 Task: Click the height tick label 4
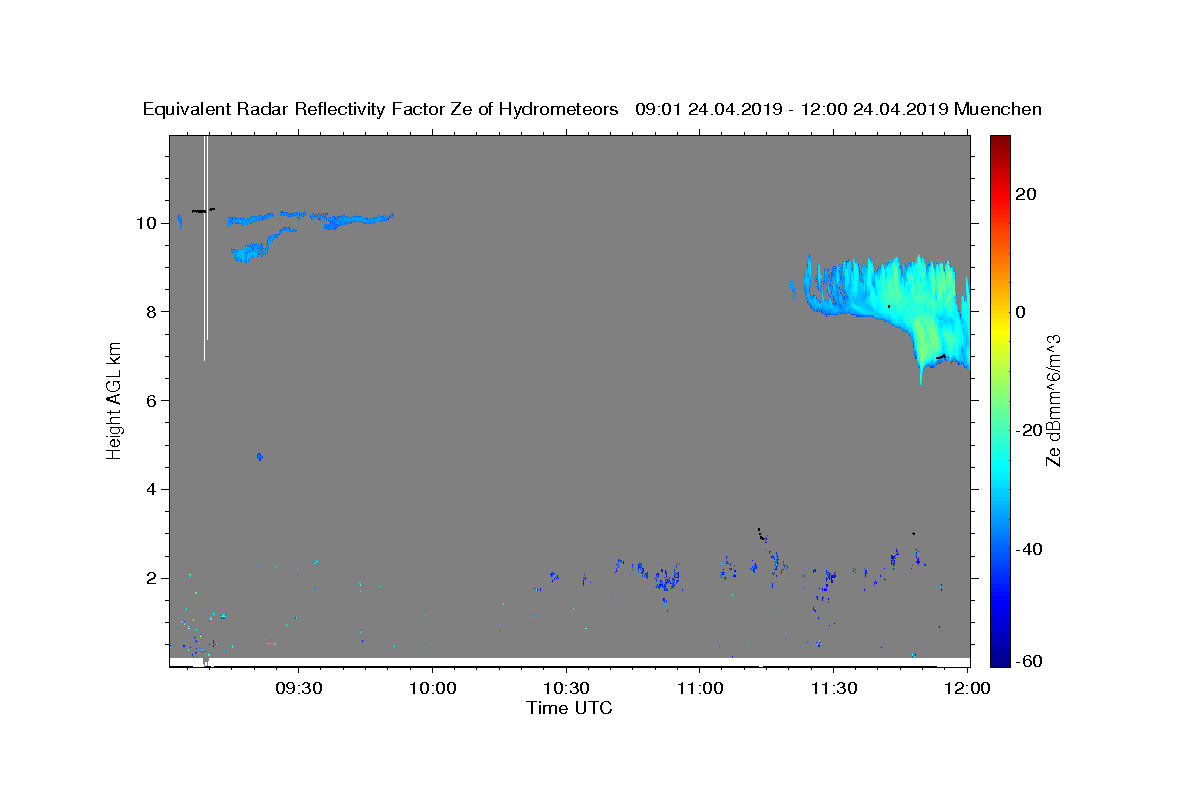(x=153, y=490)
